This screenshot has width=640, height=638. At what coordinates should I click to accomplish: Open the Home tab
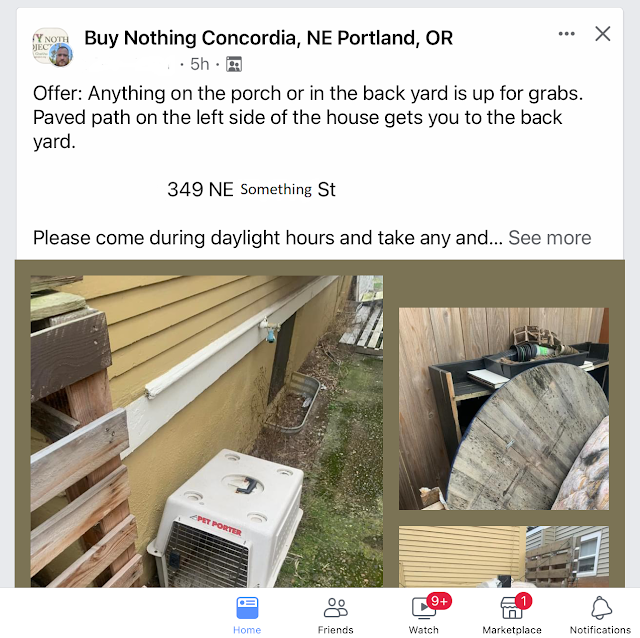tap(247, 615)
